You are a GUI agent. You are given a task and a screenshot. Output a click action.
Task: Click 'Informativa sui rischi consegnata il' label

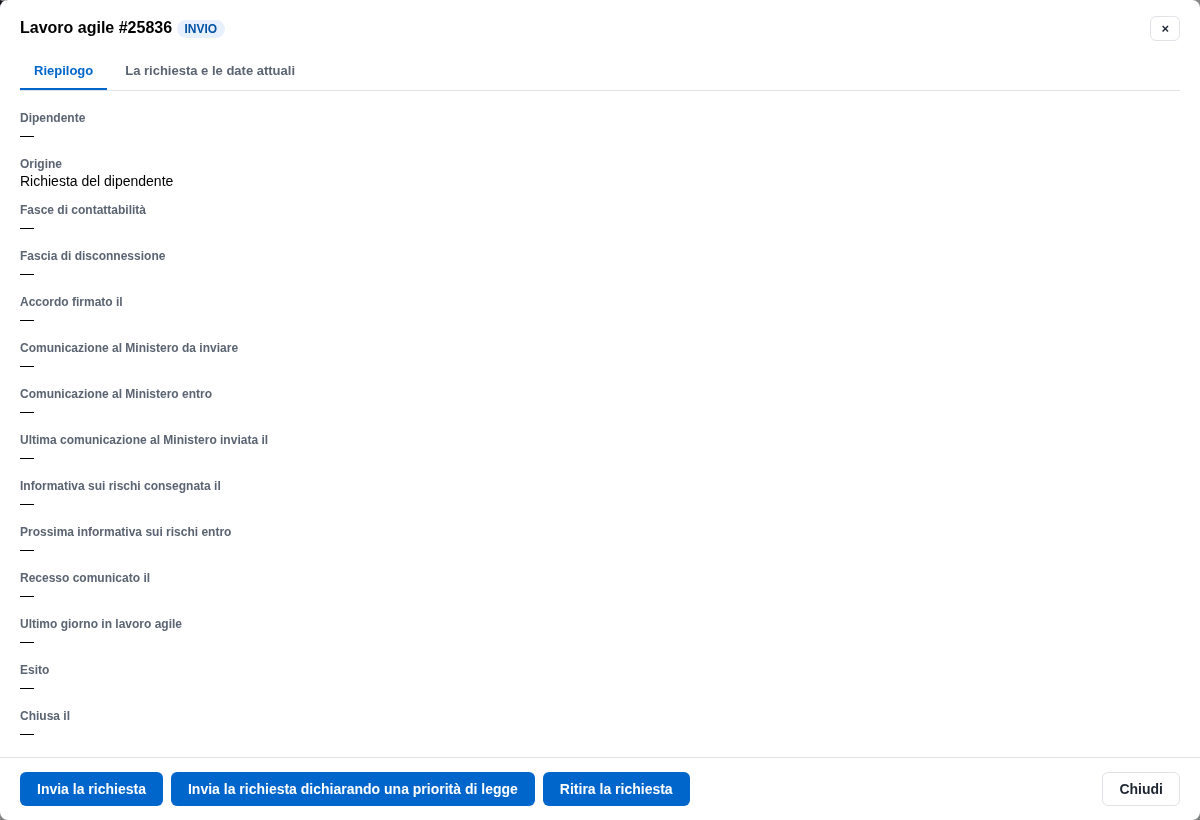click(x=120, y=486)
